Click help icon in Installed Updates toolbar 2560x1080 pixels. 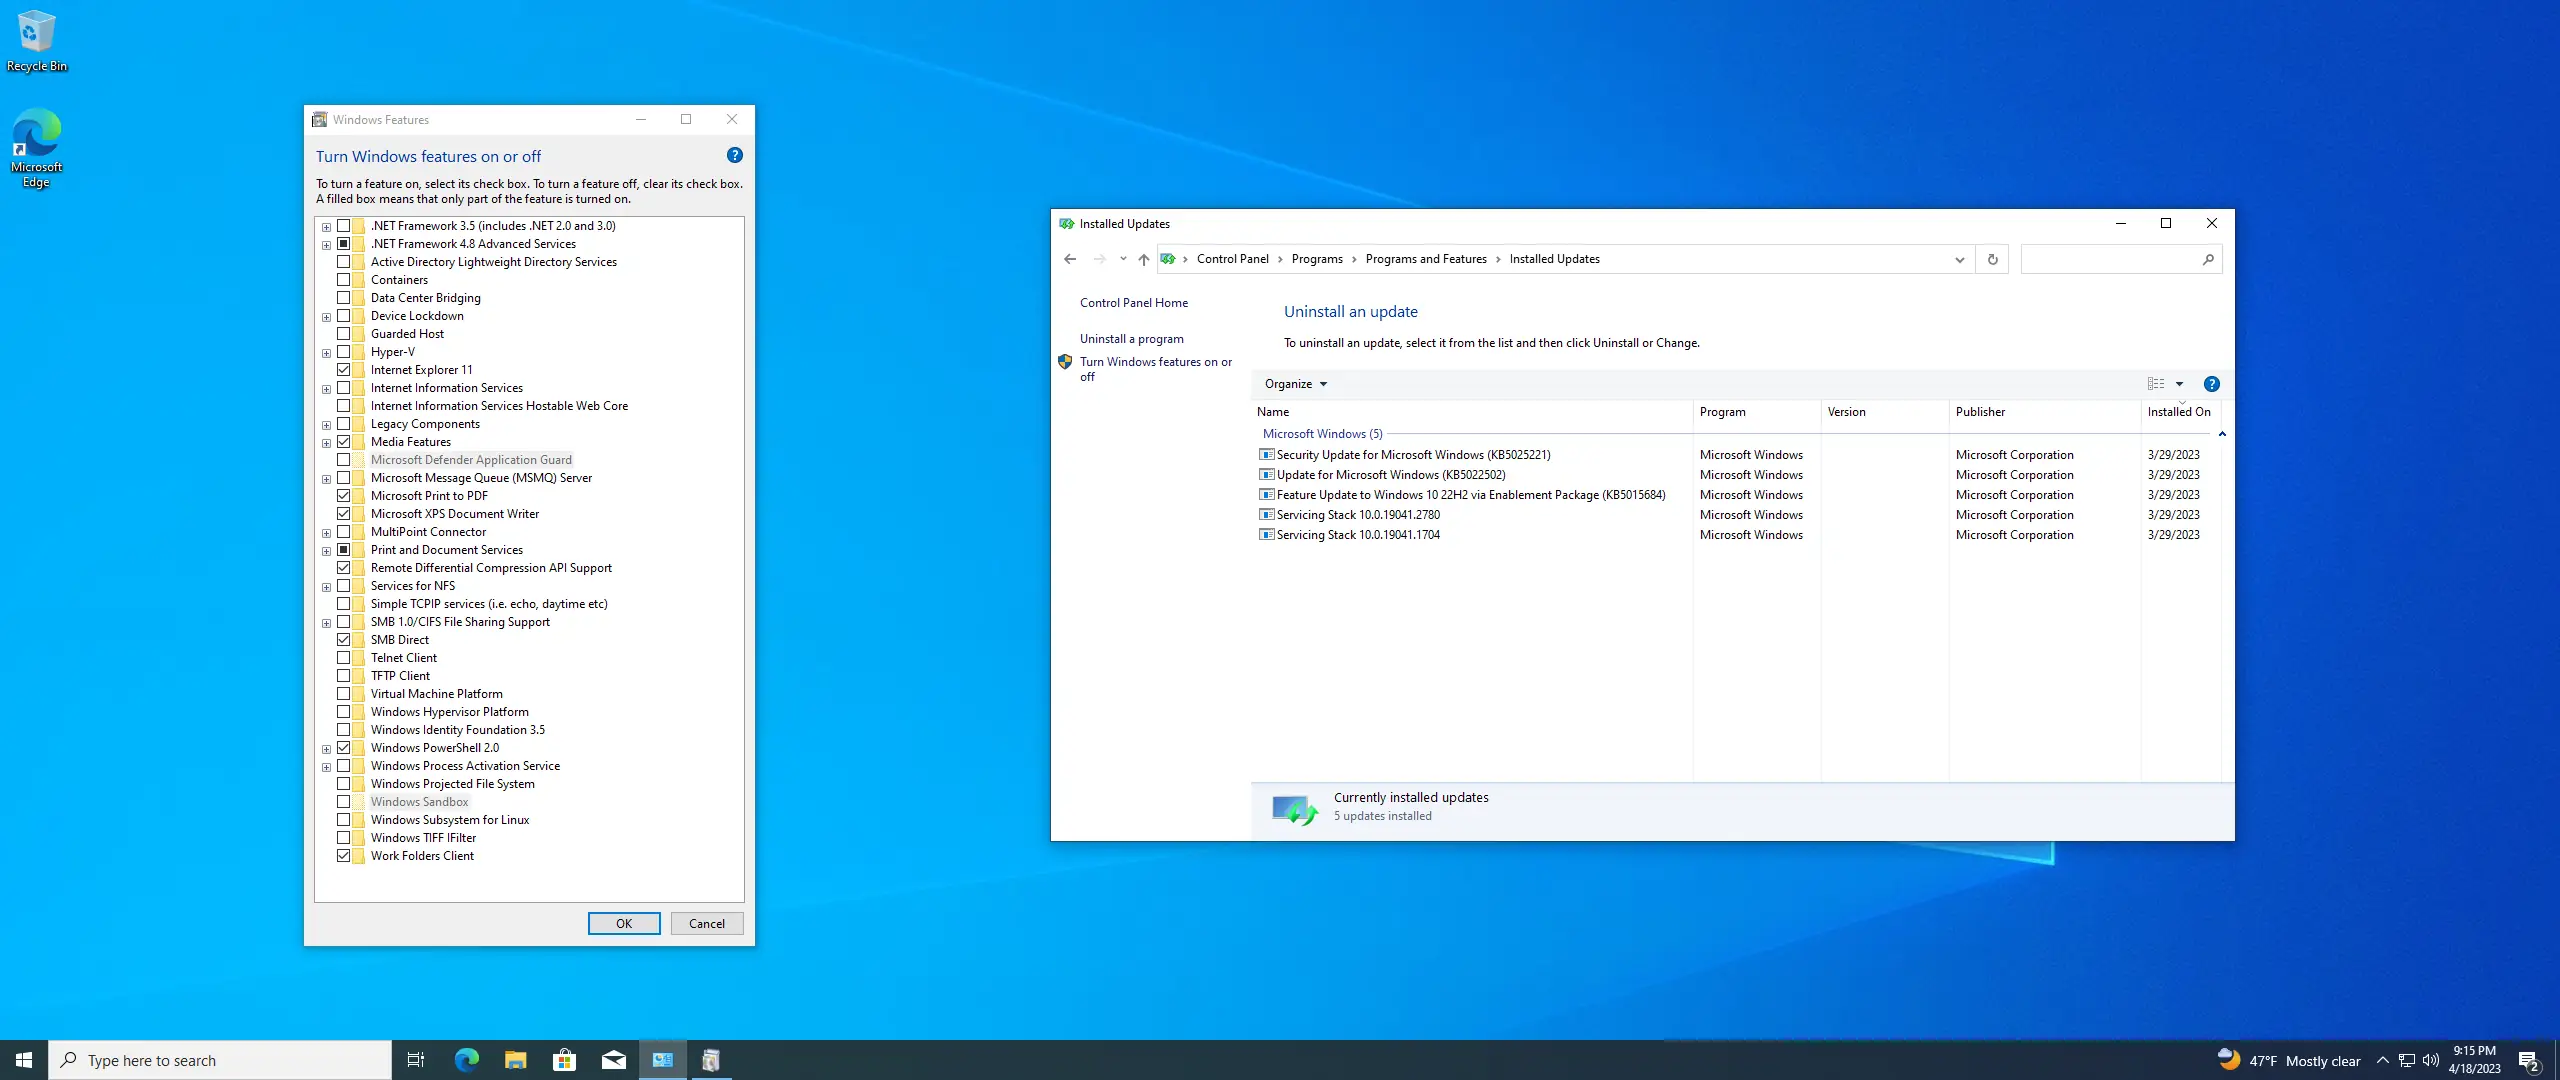click(x=2211, y=384)
